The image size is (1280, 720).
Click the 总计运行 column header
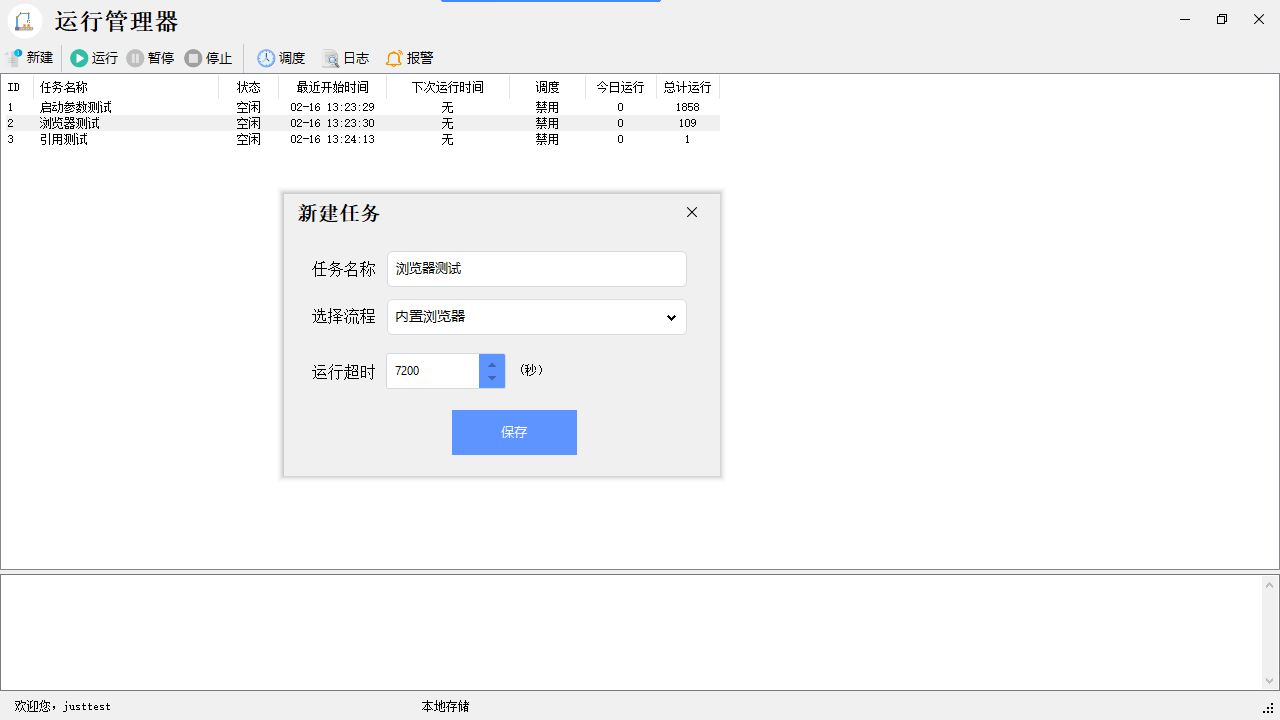click(687, 88)
